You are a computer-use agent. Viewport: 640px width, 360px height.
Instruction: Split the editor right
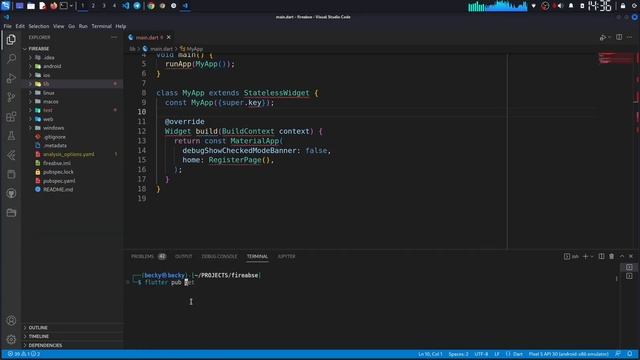[619, 37]
